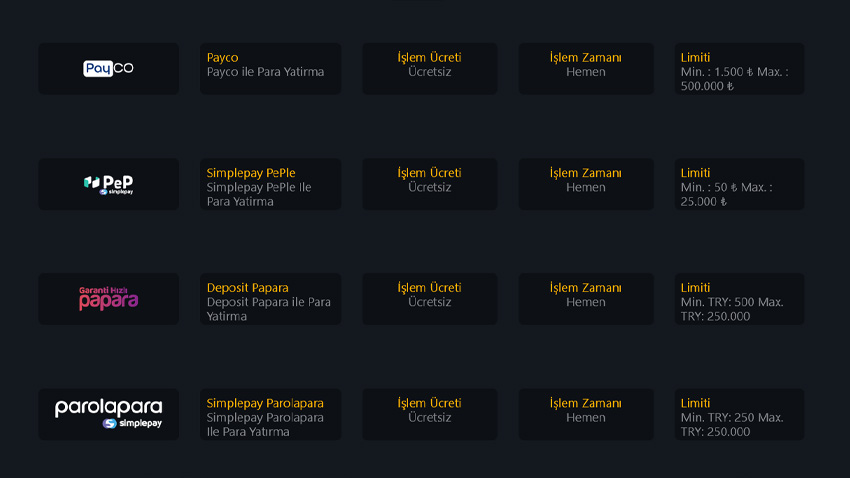Click PePle row İşlem Zamanı box

tap(585, 184)
